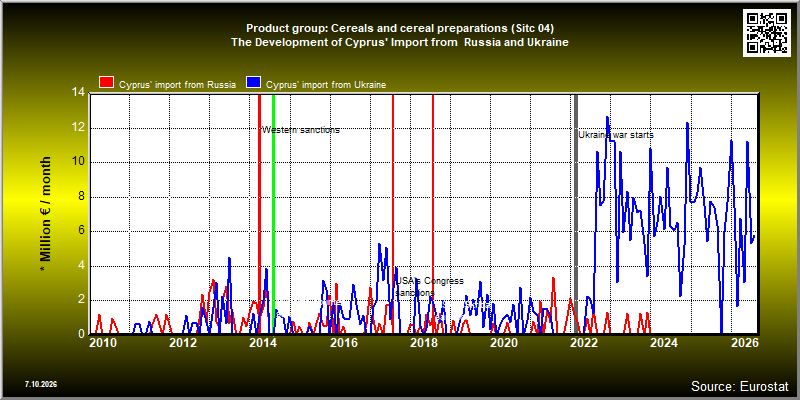
Task: Click the x-axis year 2022
Action: [x=584, y=343]
